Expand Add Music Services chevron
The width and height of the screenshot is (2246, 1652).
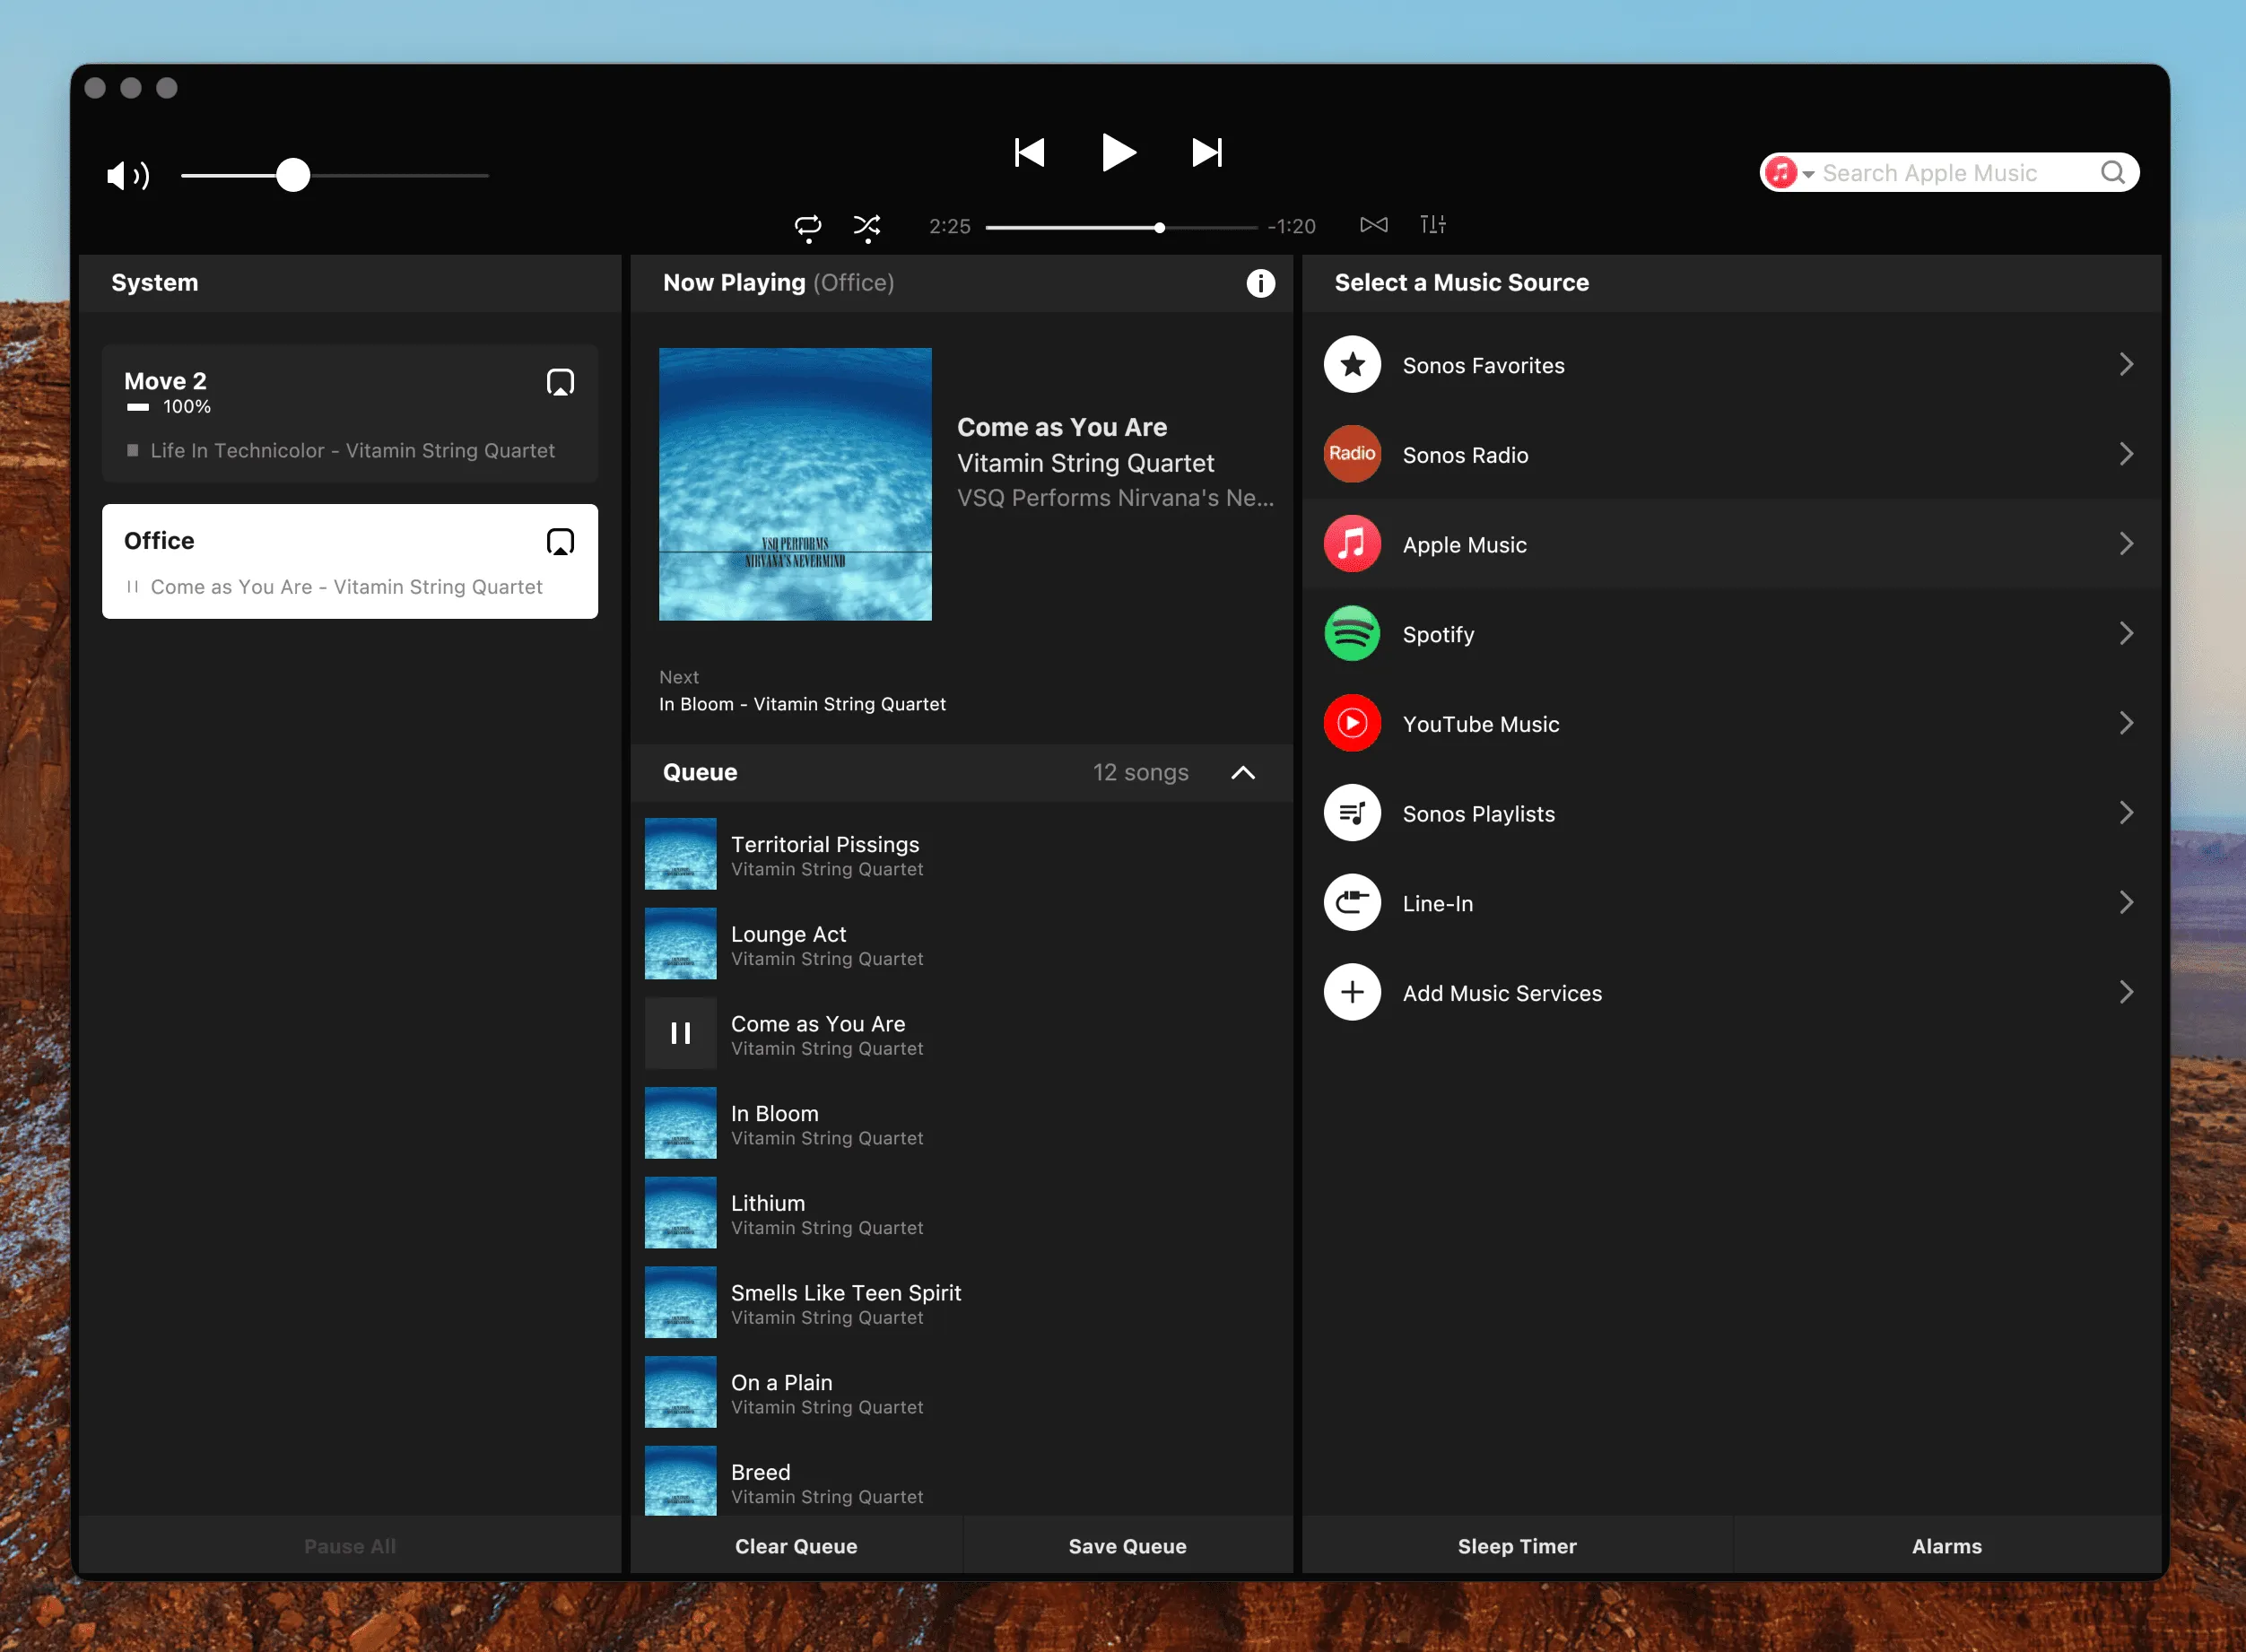coord(2126,992)
